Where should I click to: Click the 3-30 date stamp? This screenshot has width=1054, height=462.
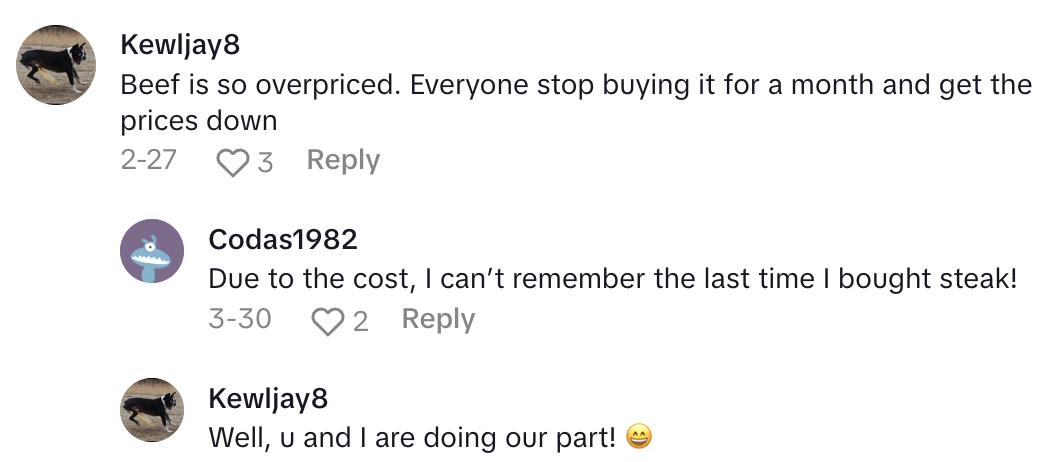(x=239, y=319)
